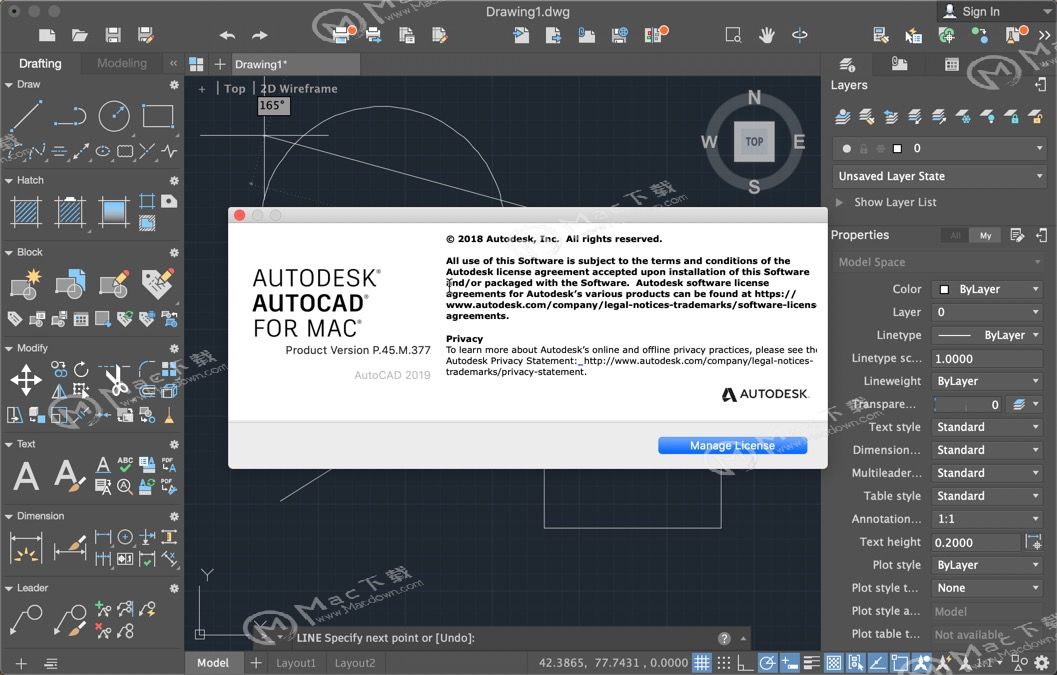Select the Gradient hatch tool

point(113,212)
